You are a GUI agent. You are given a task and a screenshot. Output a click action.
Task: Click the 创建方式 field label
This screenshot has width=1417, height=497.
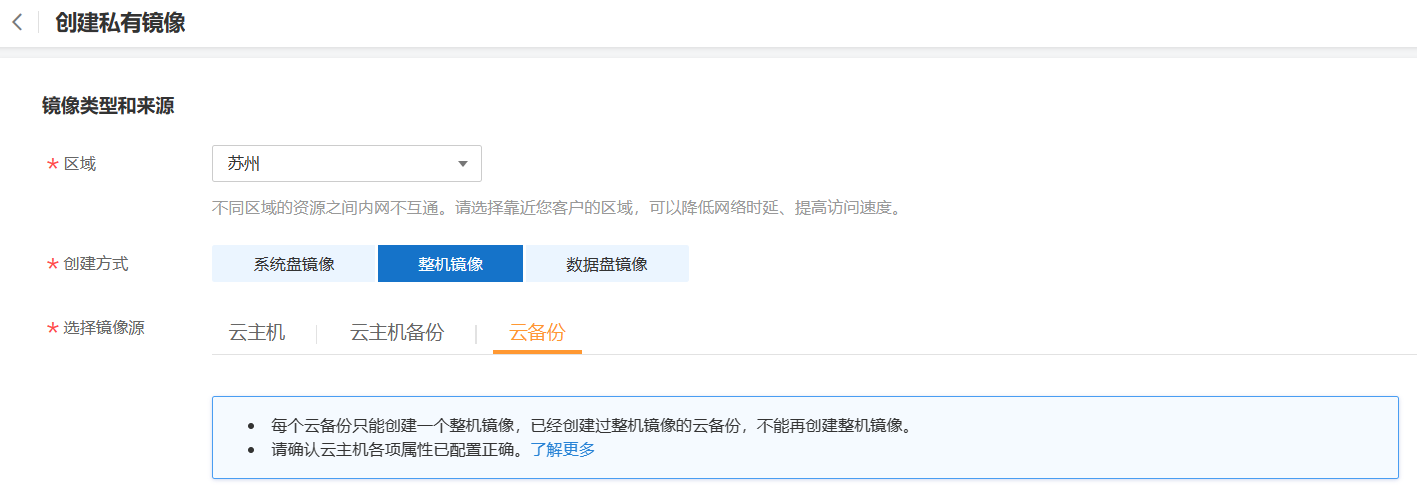96,264
